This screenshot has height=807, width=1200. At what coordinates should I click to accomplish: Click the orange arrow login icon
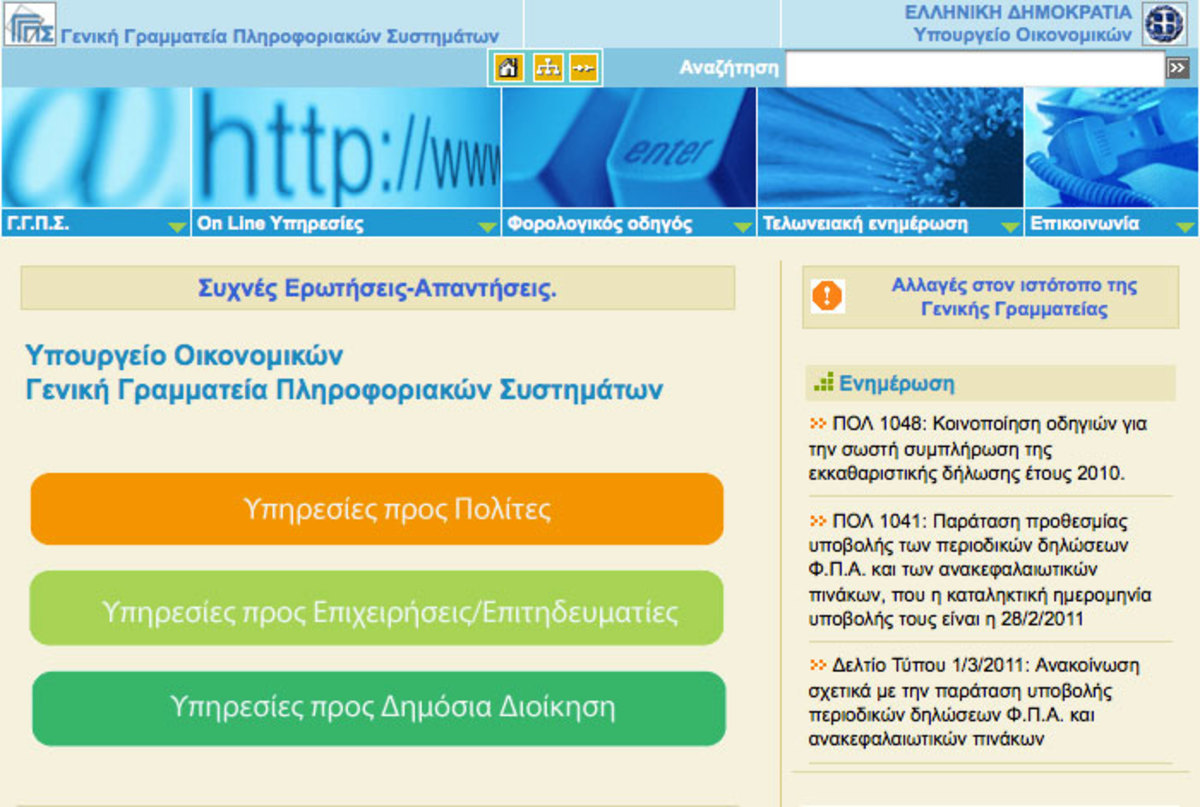point(583,68)
